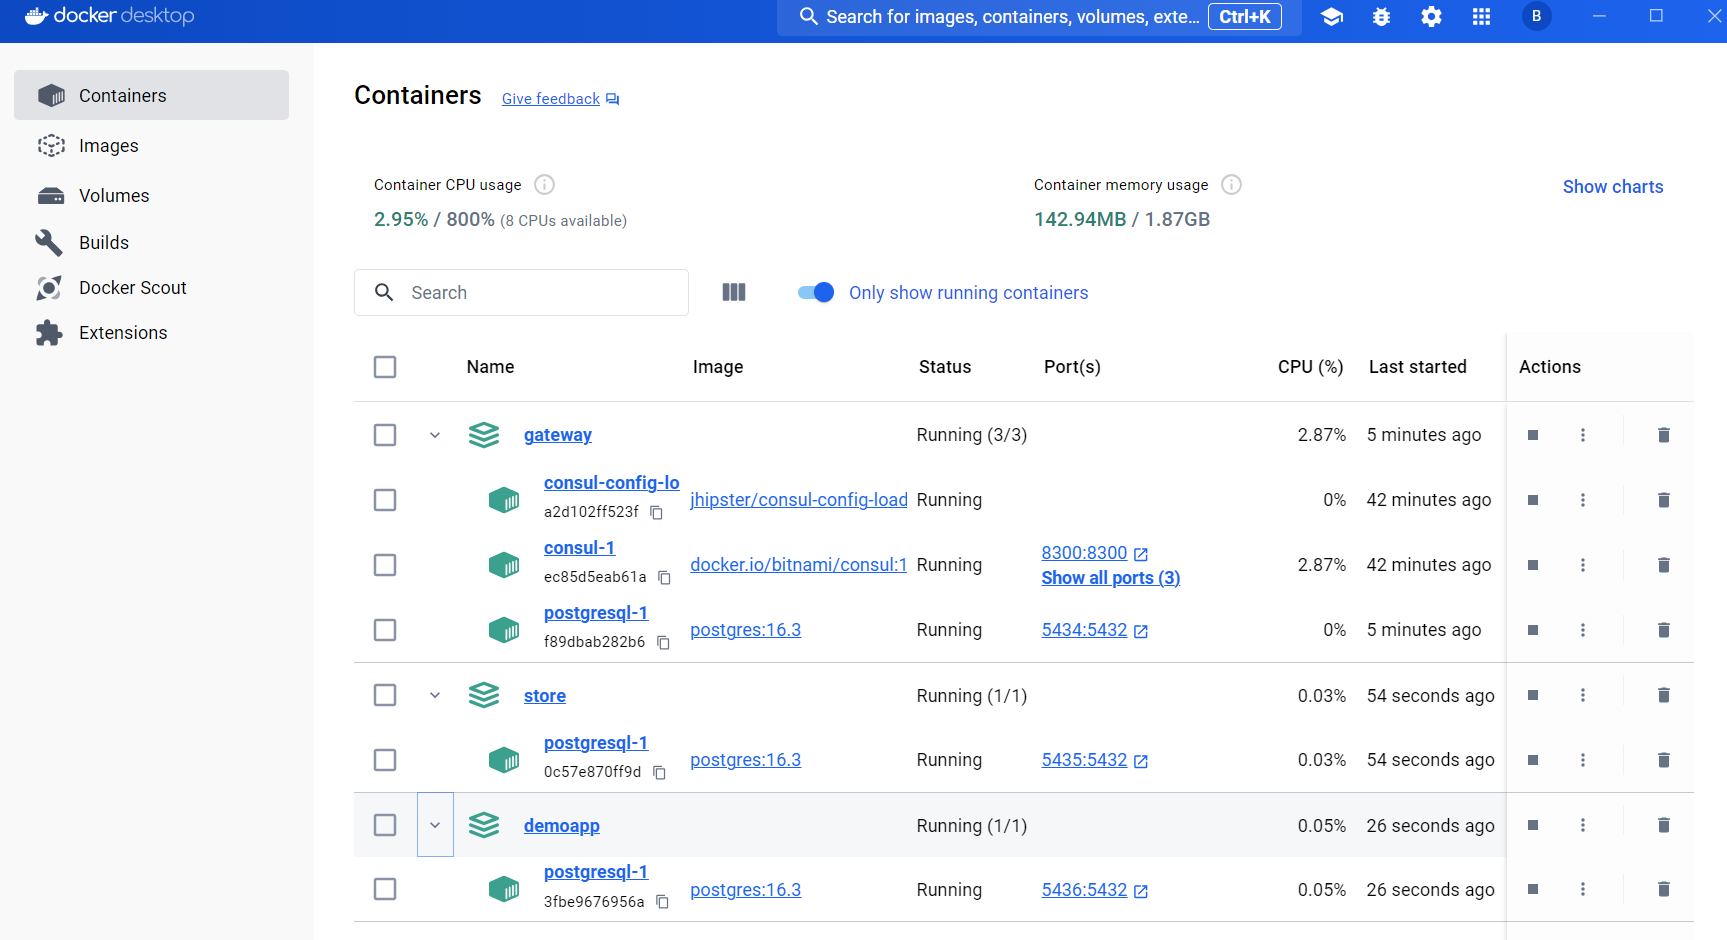The height and width of the screenshot is (940, 1727).
Task: Open the Extensions sidebar section
Action: (151, 333)
